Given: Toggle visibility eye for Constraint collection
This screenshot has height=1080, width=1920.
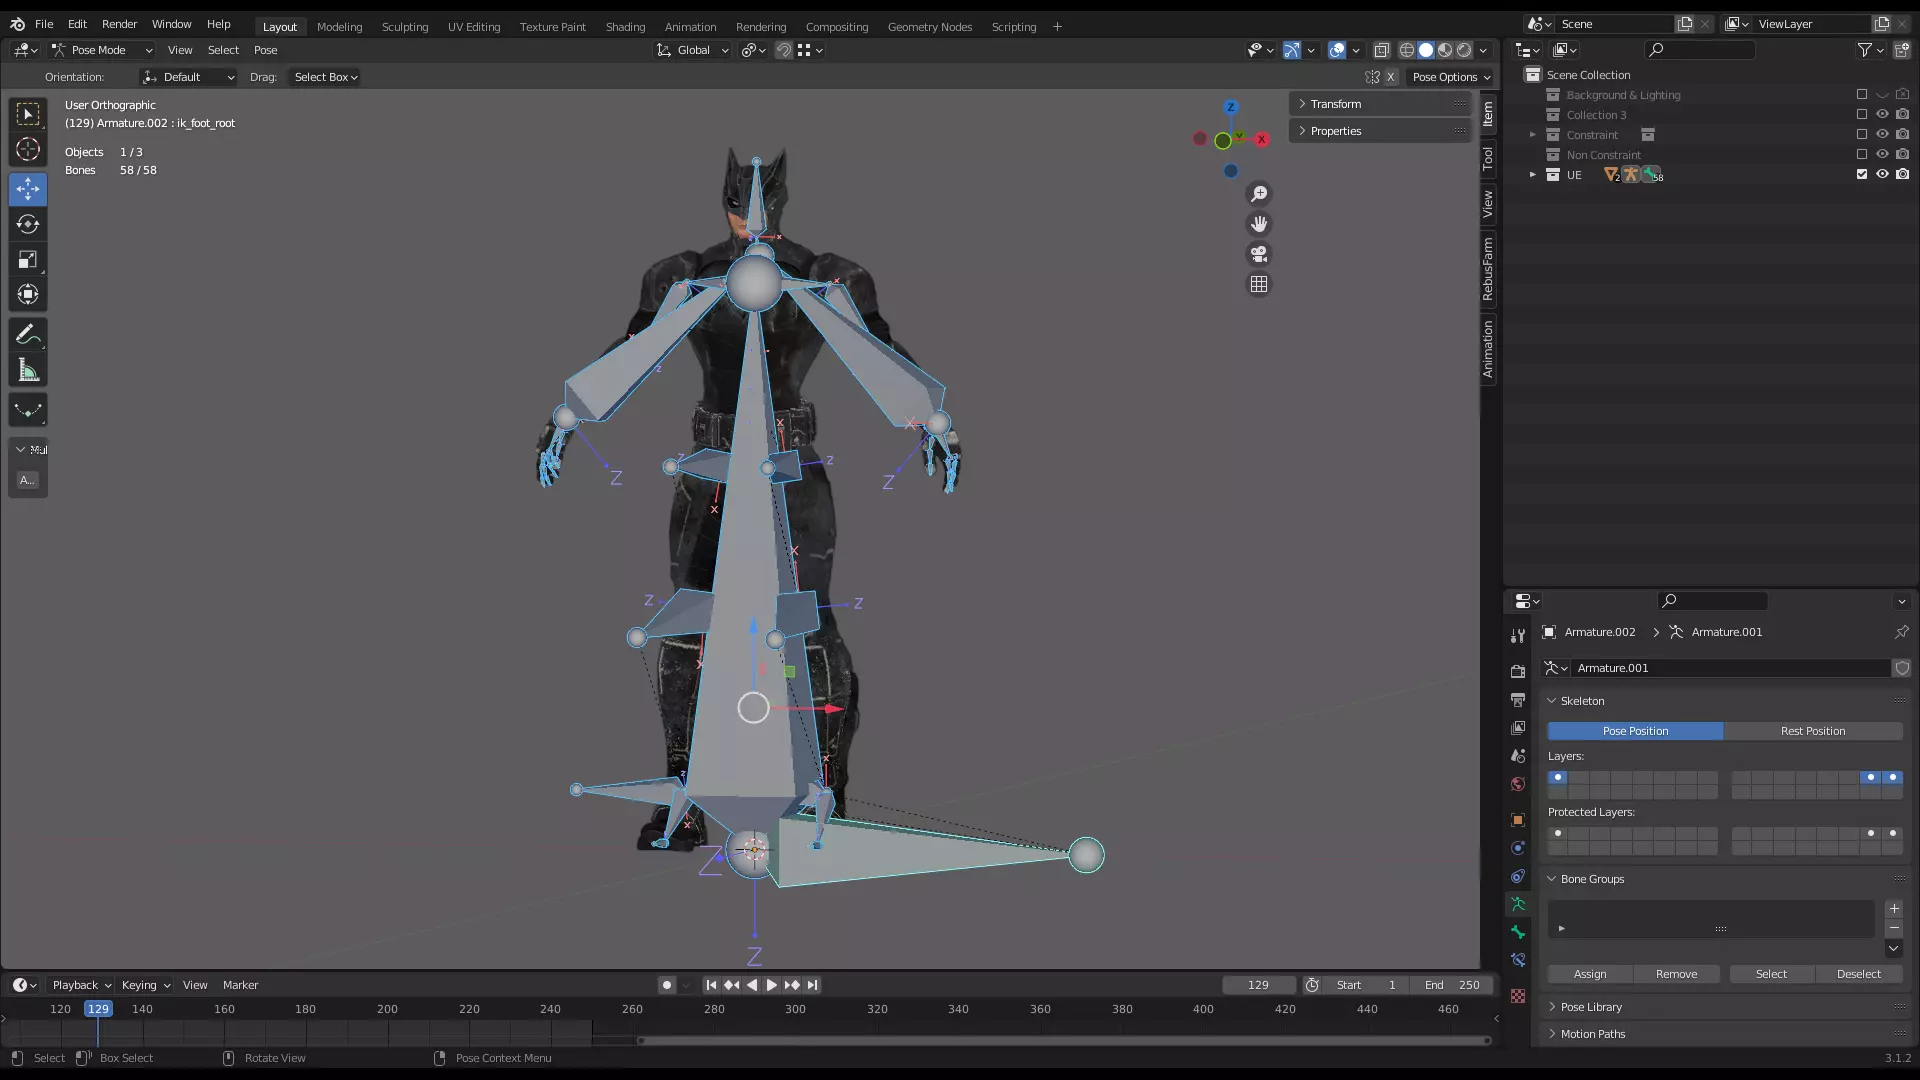Looking at the screenshot, I should [1882, 134].
